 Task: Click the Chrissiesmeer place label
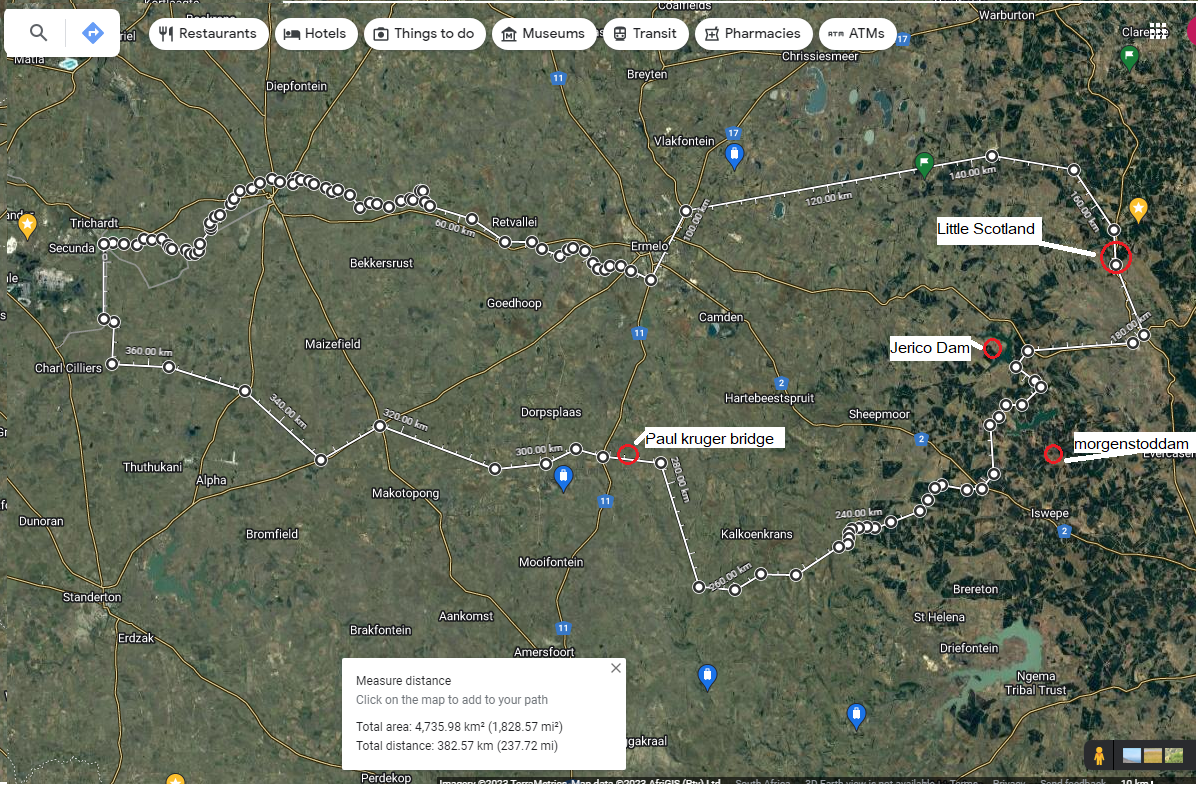pos(820,57)
